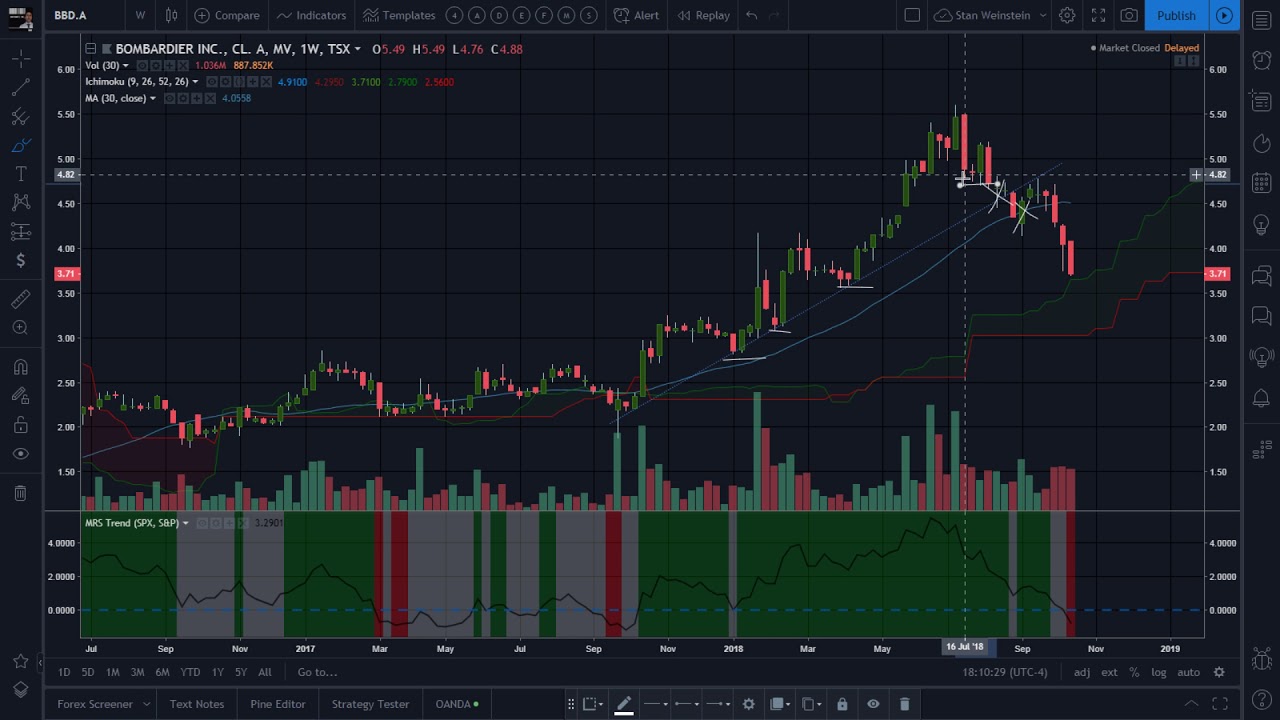The height and width of the screenshot is (720, 1280).
Task: Enter fullscreen mode from top toolbar
Action: pos(1098,15)
